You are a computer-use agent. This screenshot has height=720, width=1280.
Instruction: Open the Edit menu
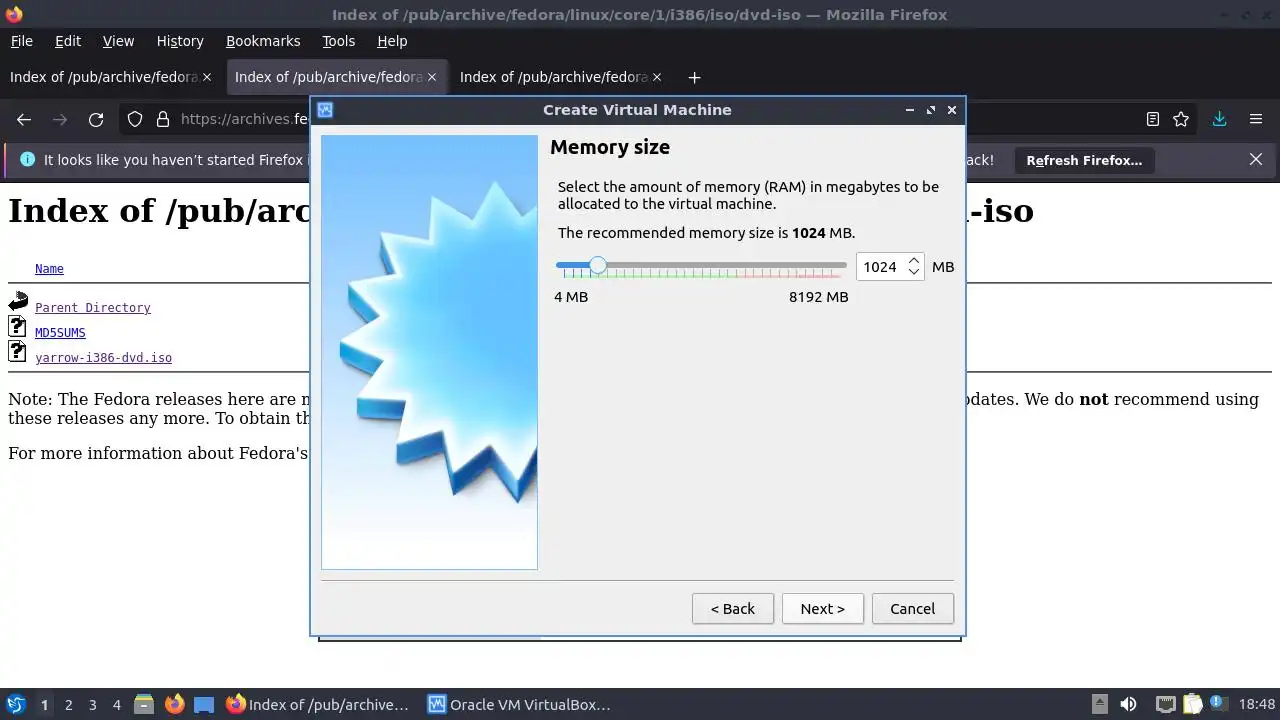pos(68,41)
